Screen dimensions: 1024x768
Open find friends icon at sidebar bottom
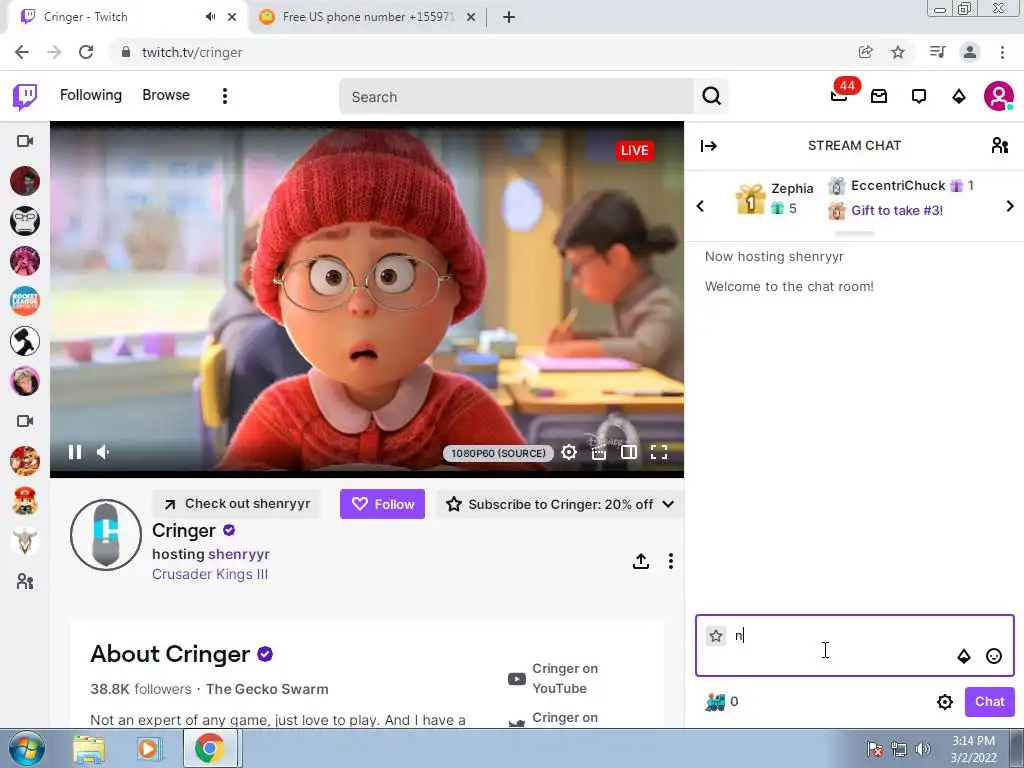coord(25,581)
